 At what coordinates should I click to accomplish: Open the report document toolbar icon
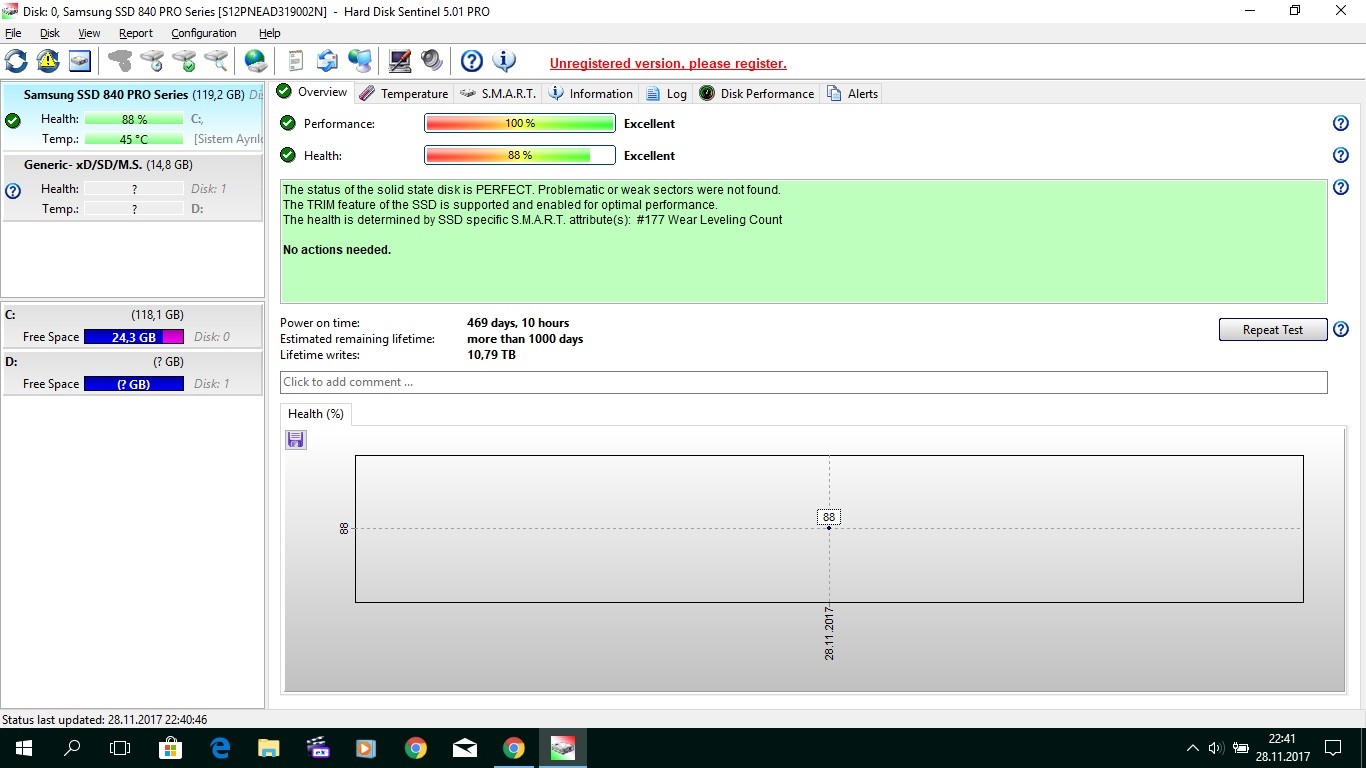296,61
